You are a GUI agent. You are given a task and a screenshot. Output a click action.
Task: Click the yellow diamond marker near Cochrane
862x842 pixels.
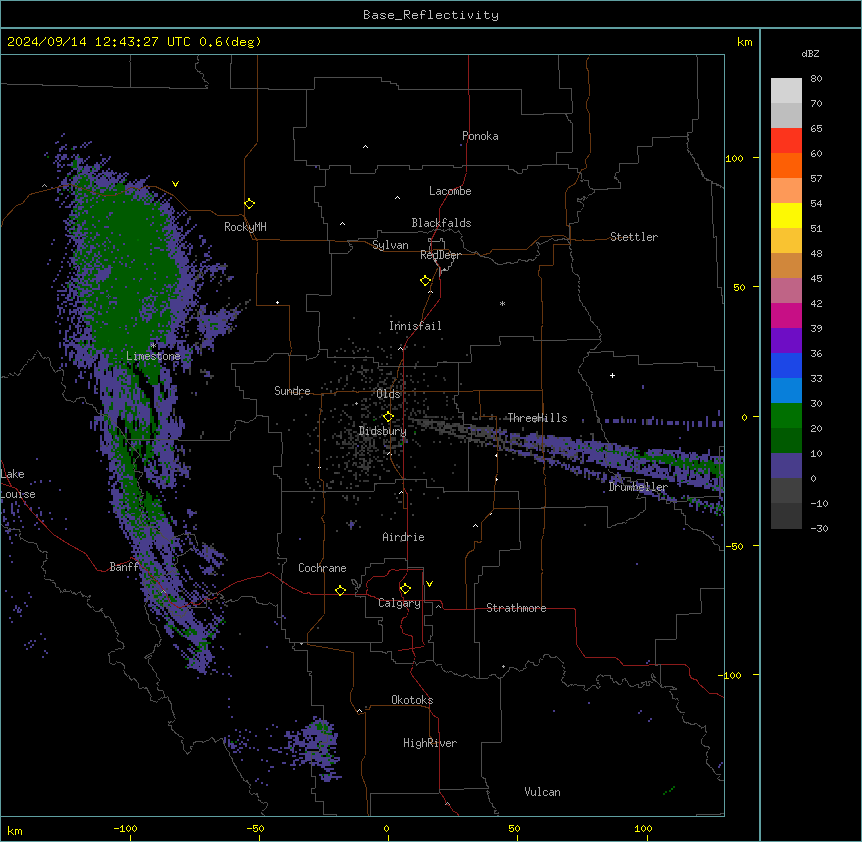coord(340,590)
